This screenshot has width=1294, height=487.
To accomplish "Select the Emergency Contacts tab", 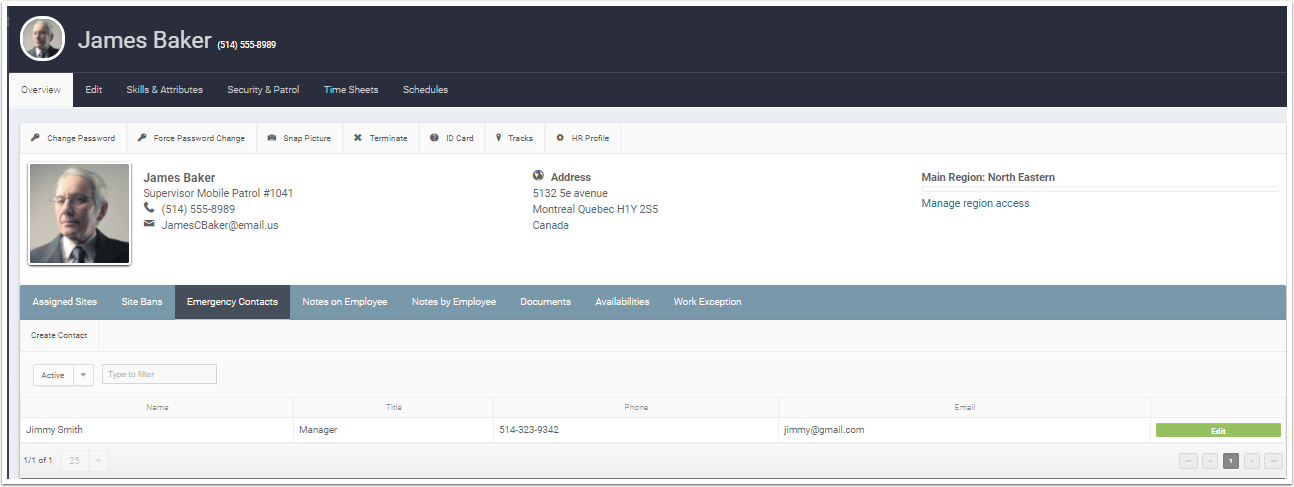I will tap(232, 302).
